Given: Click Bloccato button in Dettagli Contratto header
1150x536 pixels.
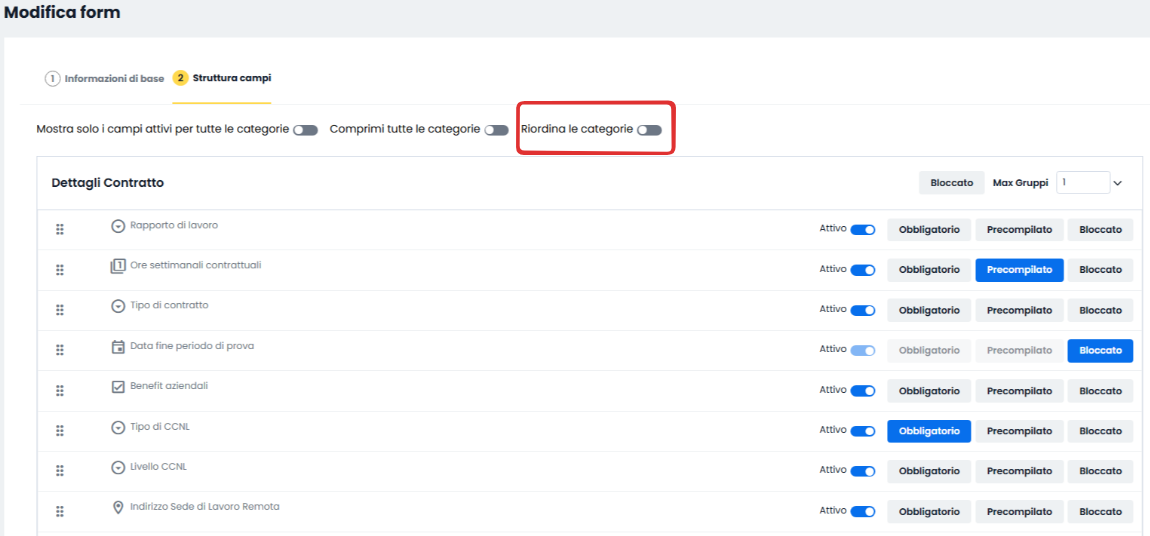Looking at the screenshot, I should pyautogui.click(x=951, y=183).
